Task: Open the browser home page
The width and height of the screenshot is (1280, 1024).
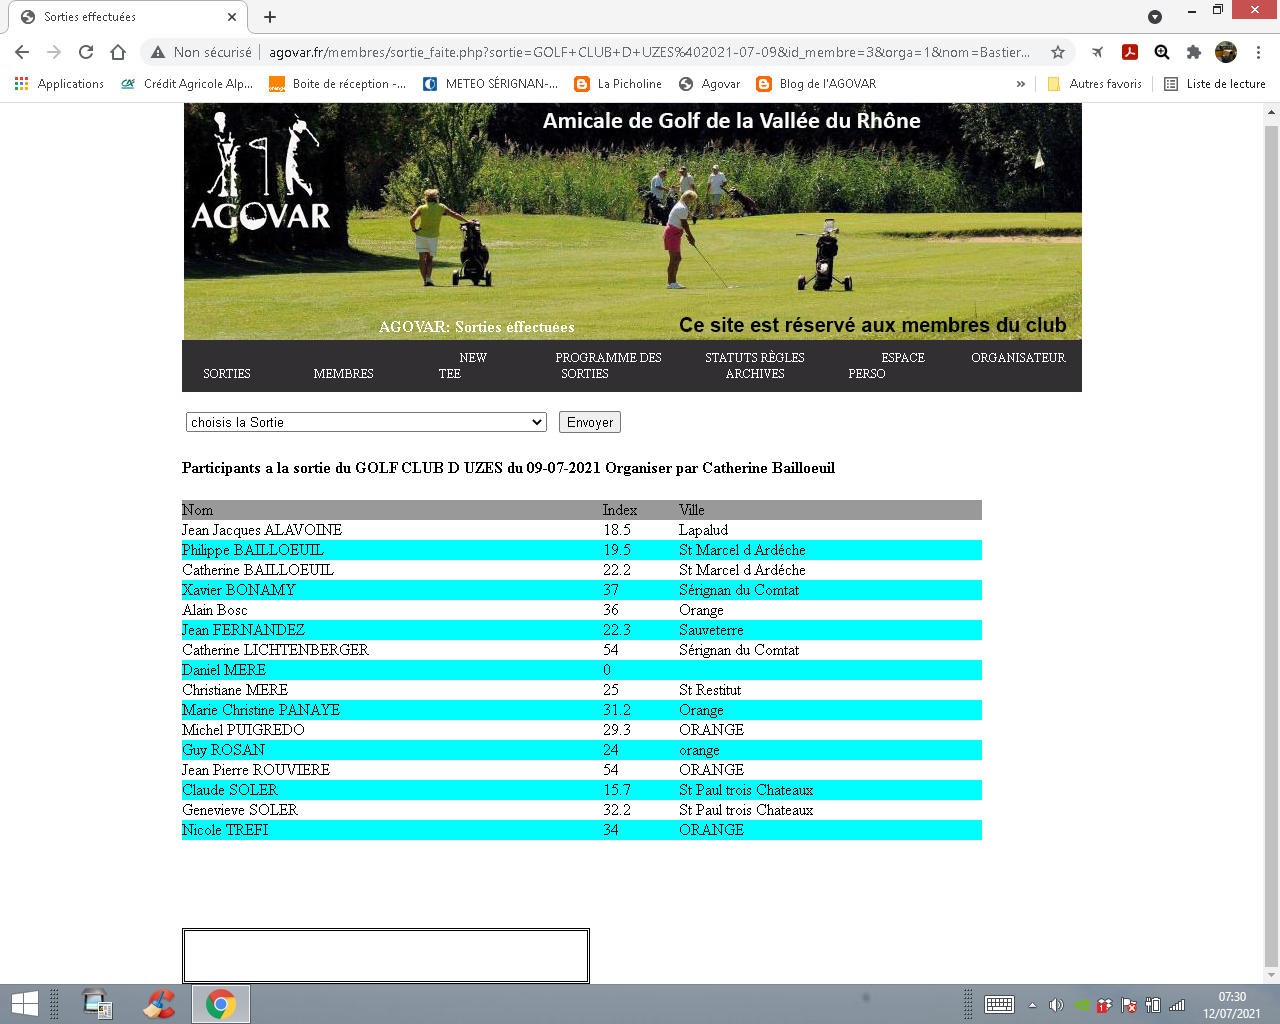Action: 118,52
